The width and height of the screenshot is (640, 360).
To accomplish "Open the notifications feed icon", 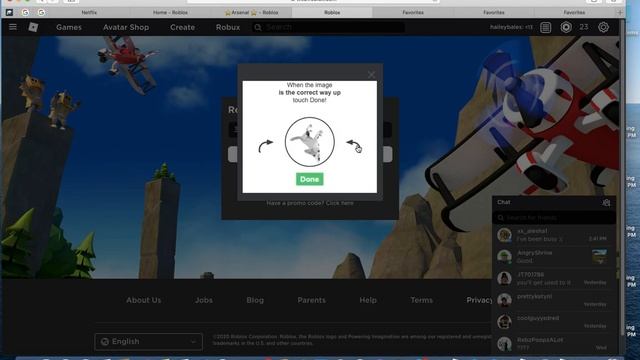I will click(x=545, y=27).
